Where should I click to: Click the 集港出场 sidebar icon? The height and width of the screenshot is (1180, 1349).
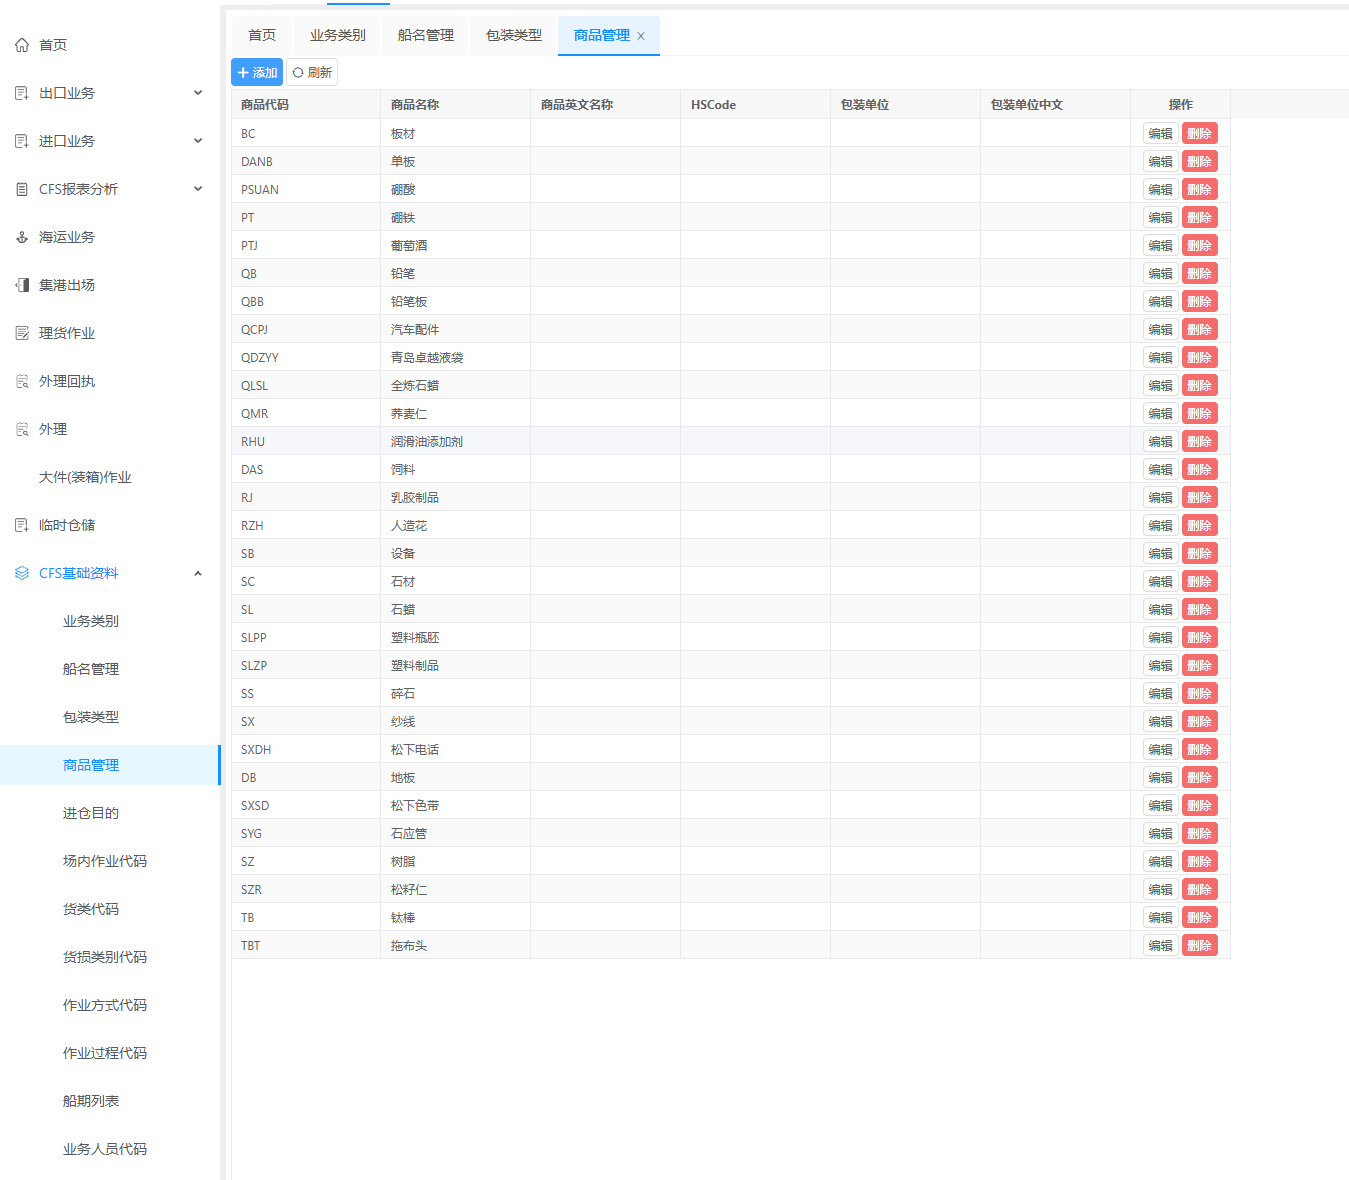pyautogui.click(x=22, y=285)
